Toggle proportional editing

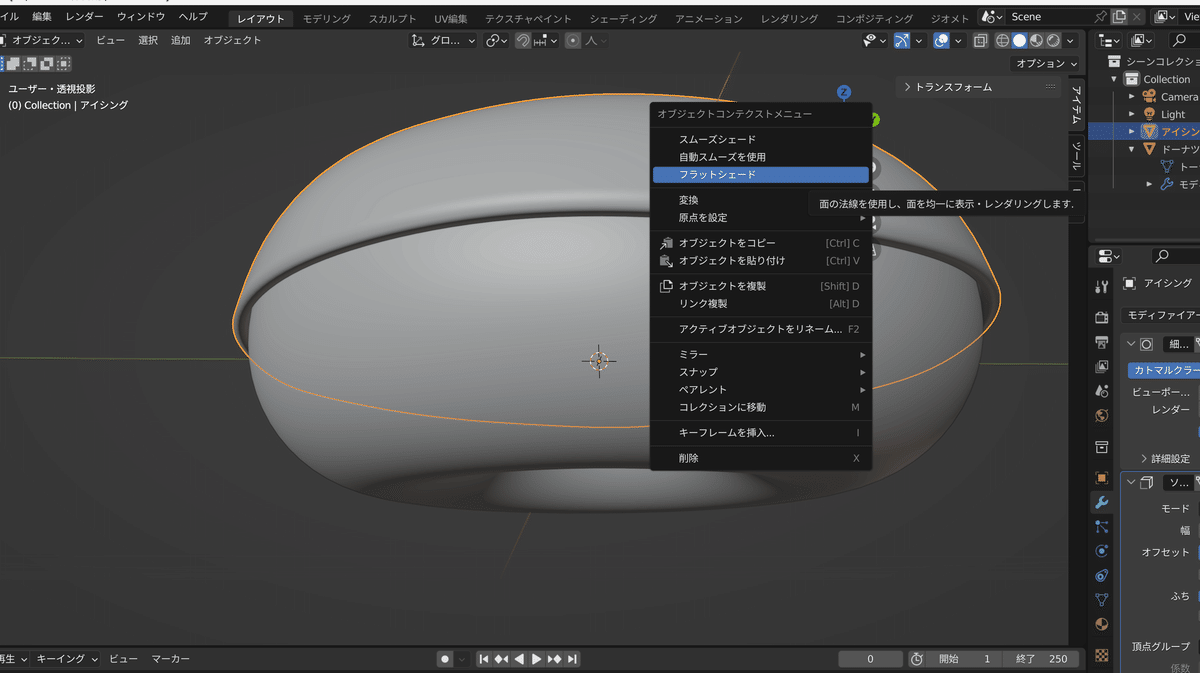[x=573, y=41]
